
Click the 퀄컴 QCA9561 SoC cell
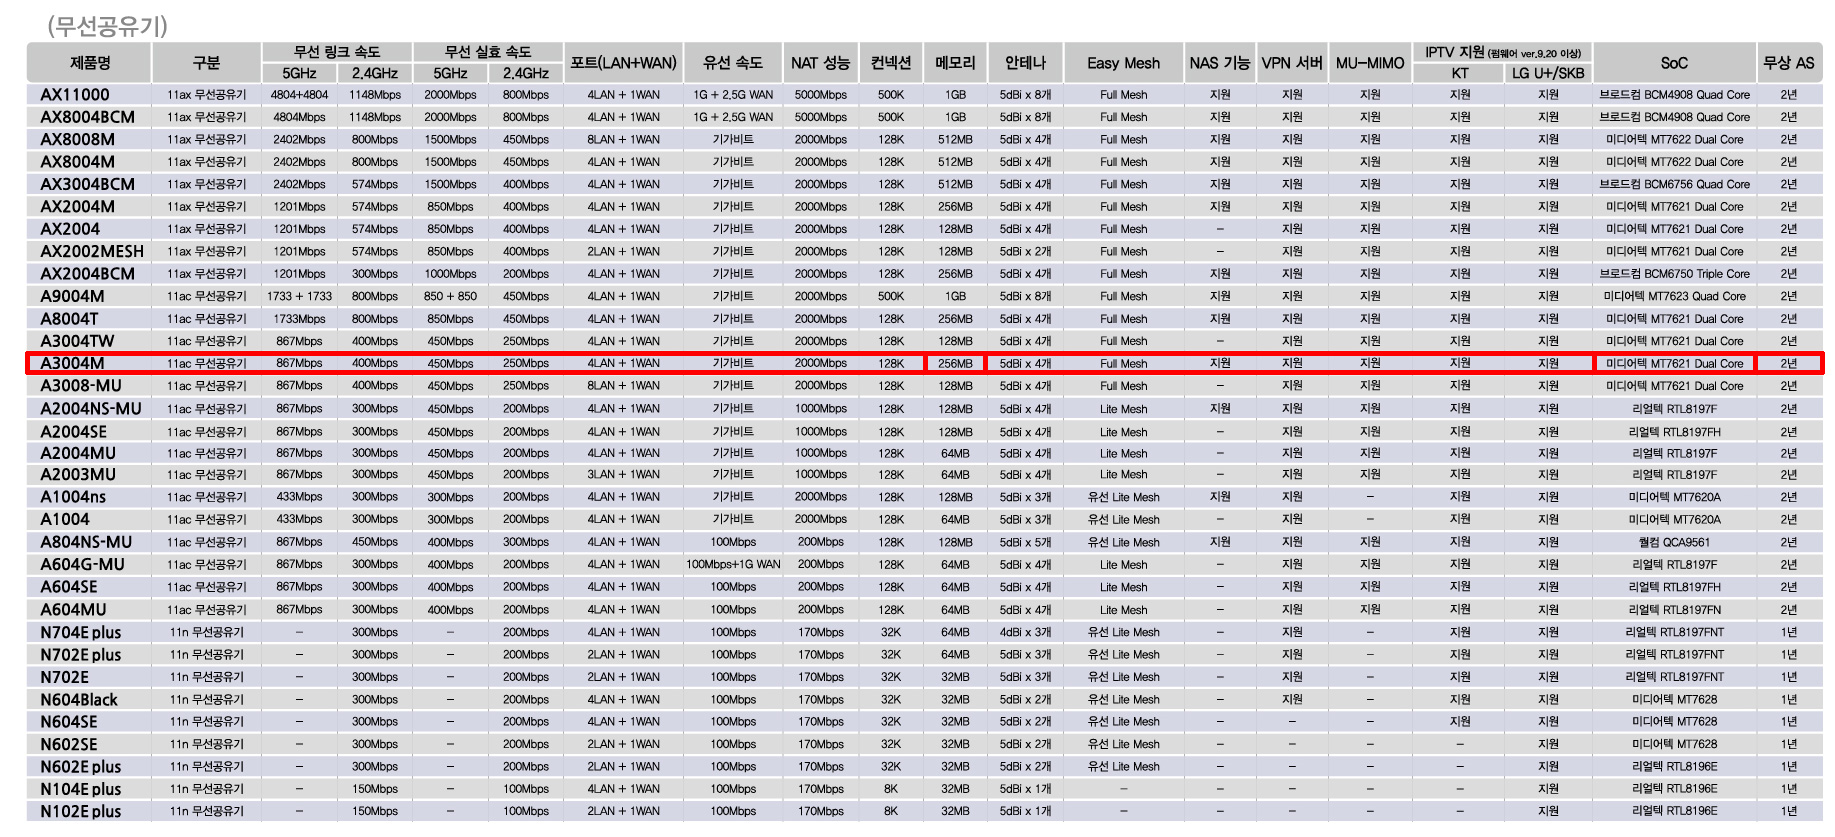(1674, 542)
